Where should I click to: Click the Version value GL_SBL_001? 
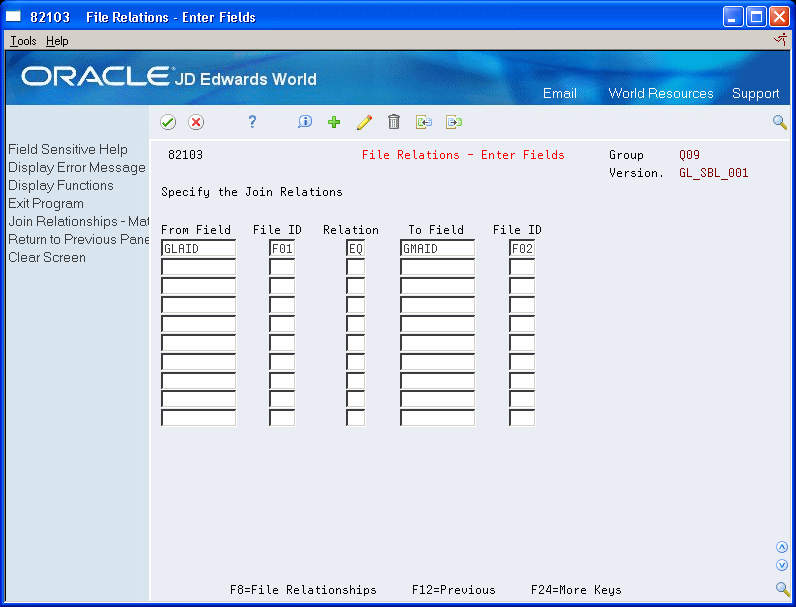(713, 173)
